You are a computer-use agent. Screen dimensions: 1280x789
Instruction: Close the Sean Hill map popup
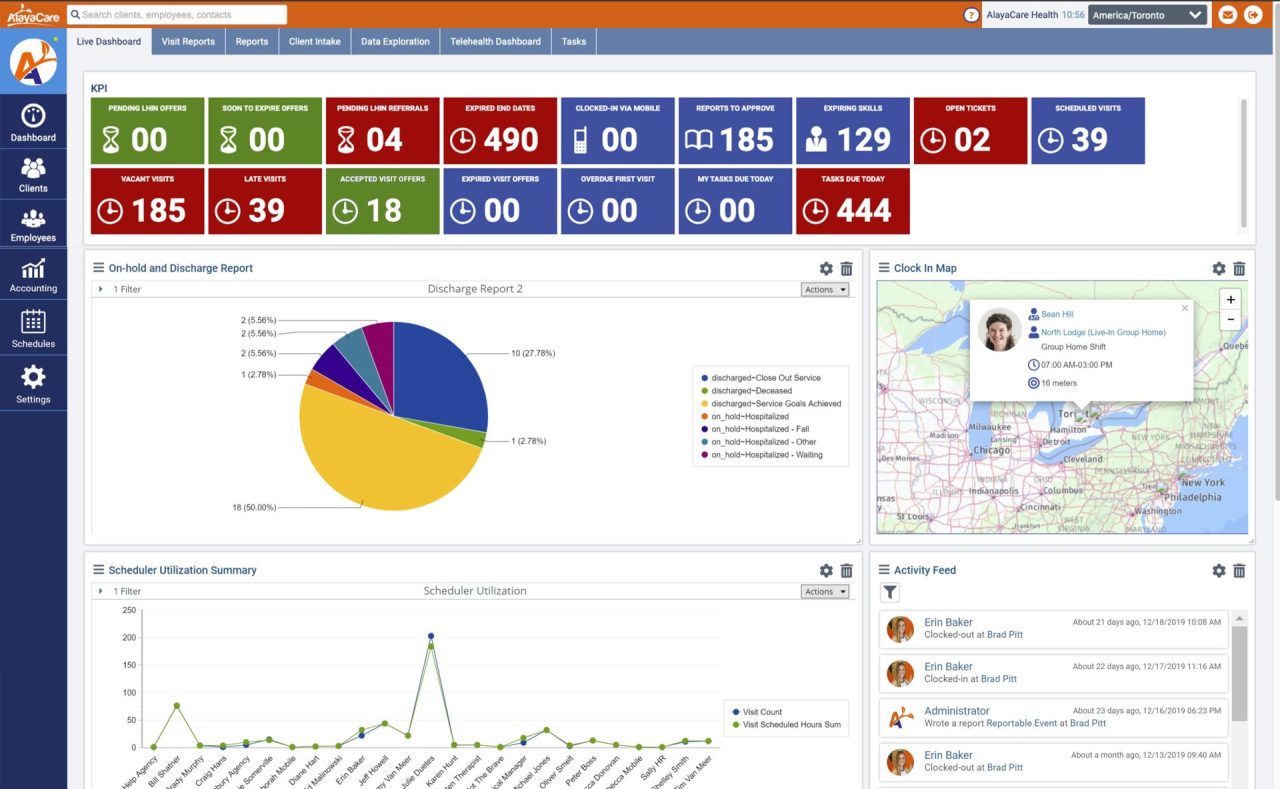point(1185,308)
